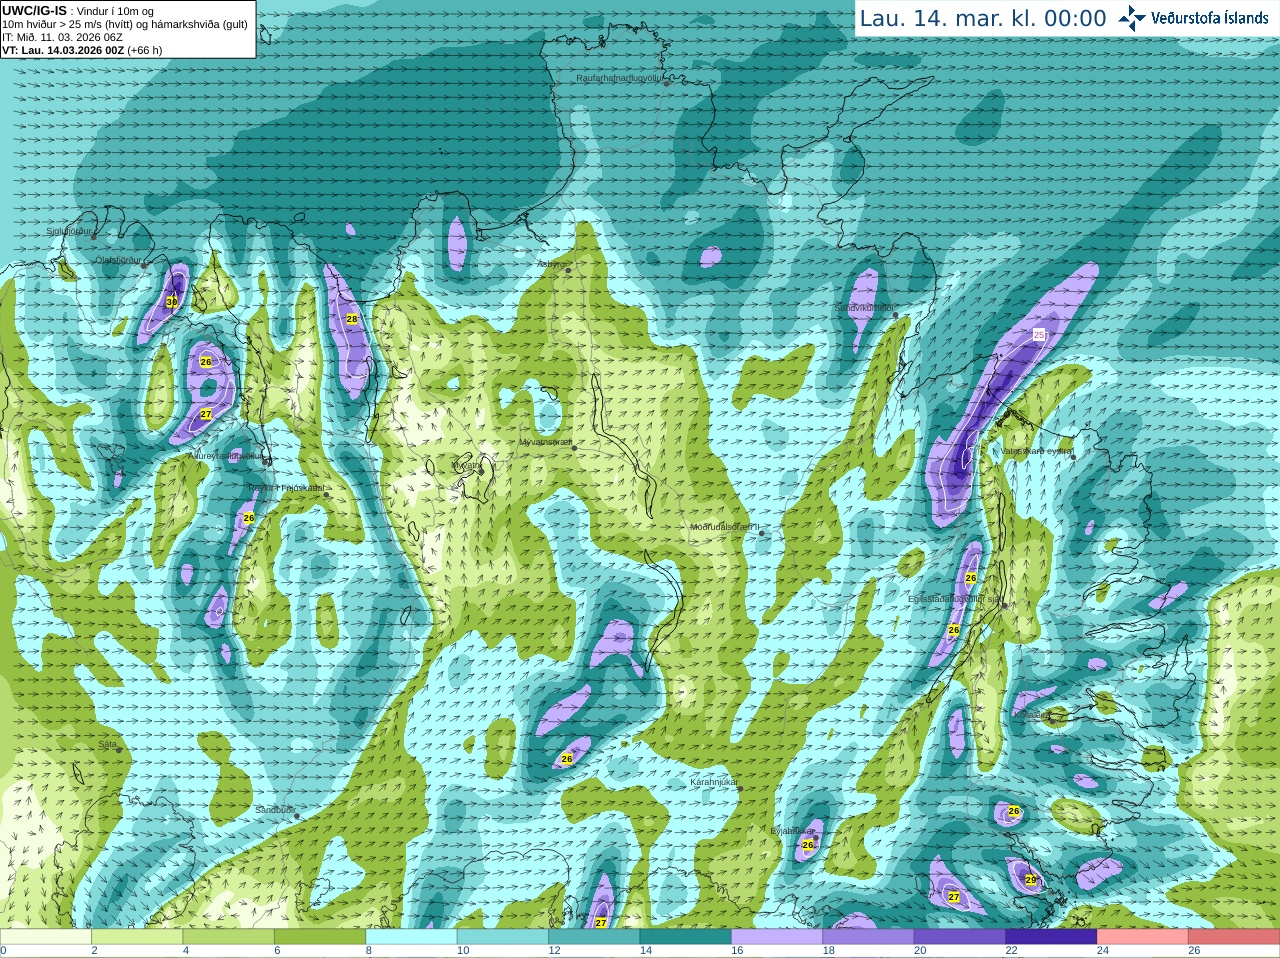Screen dimensions: 1280x958
Task: Select the Reykir í Fnjóskadal station label
Action: coord(287,488)
